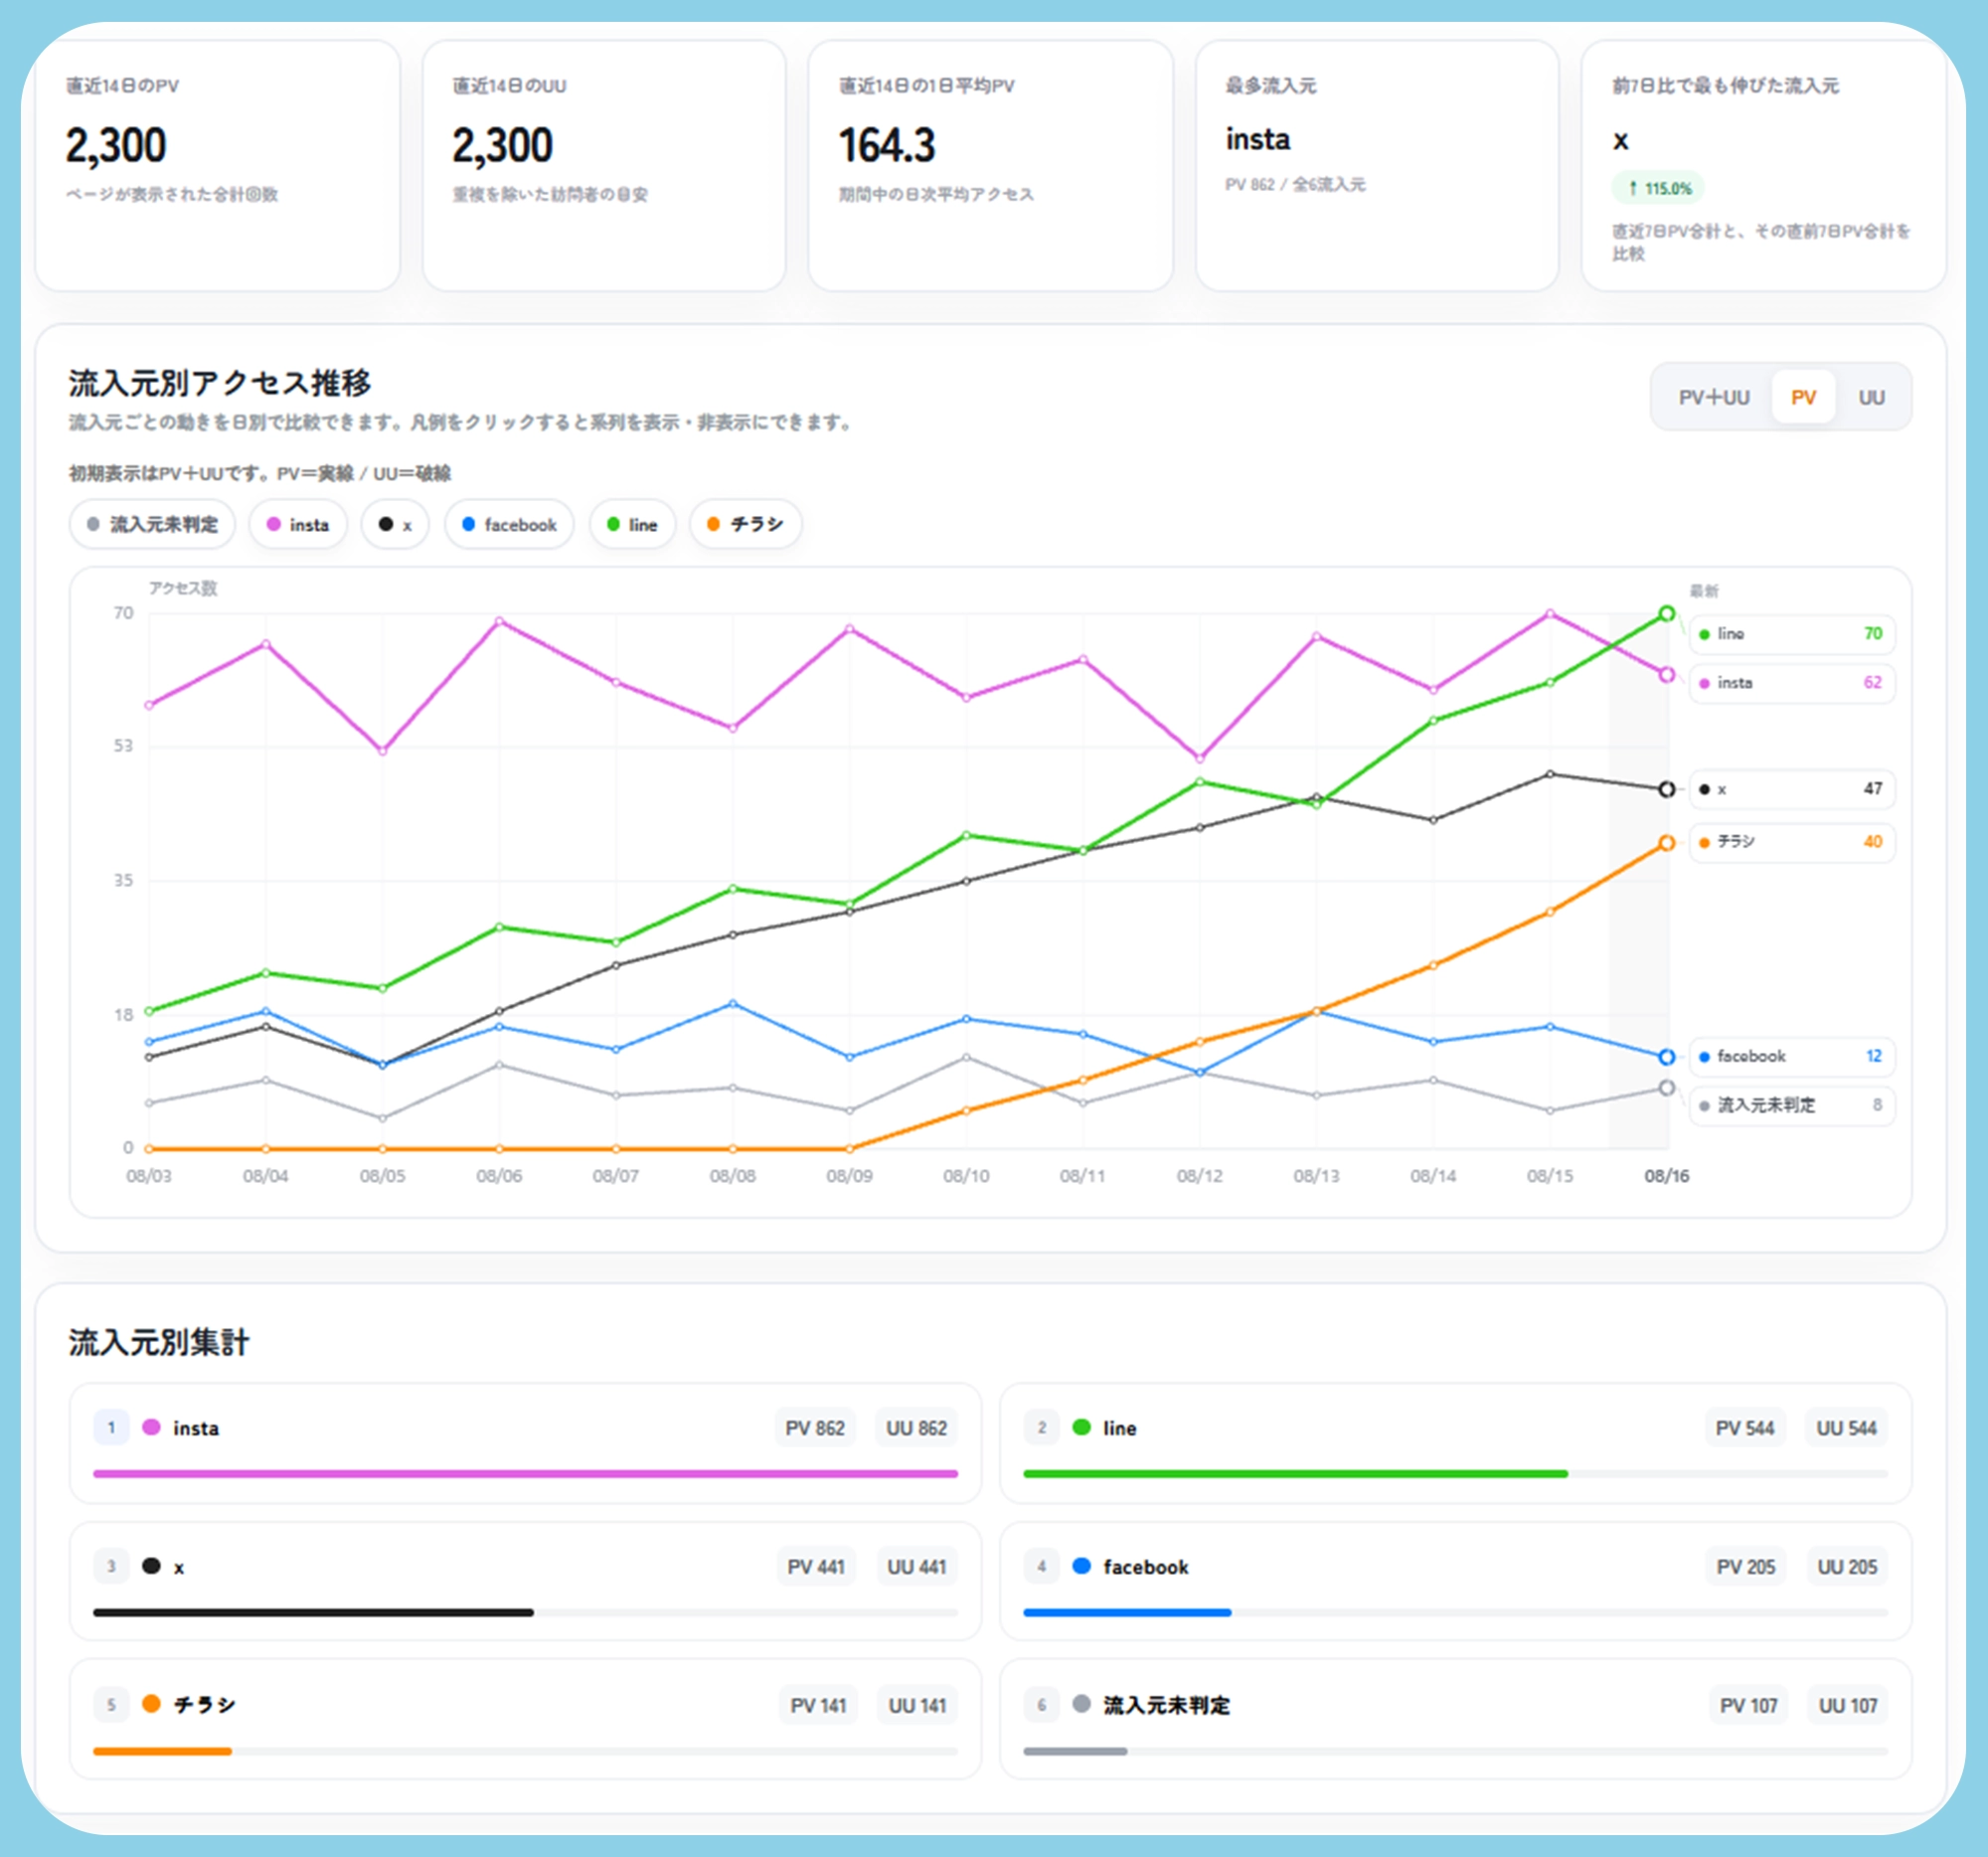
Task: Click the PV 862 chip for insta
Action: (x=815, y=1428)
